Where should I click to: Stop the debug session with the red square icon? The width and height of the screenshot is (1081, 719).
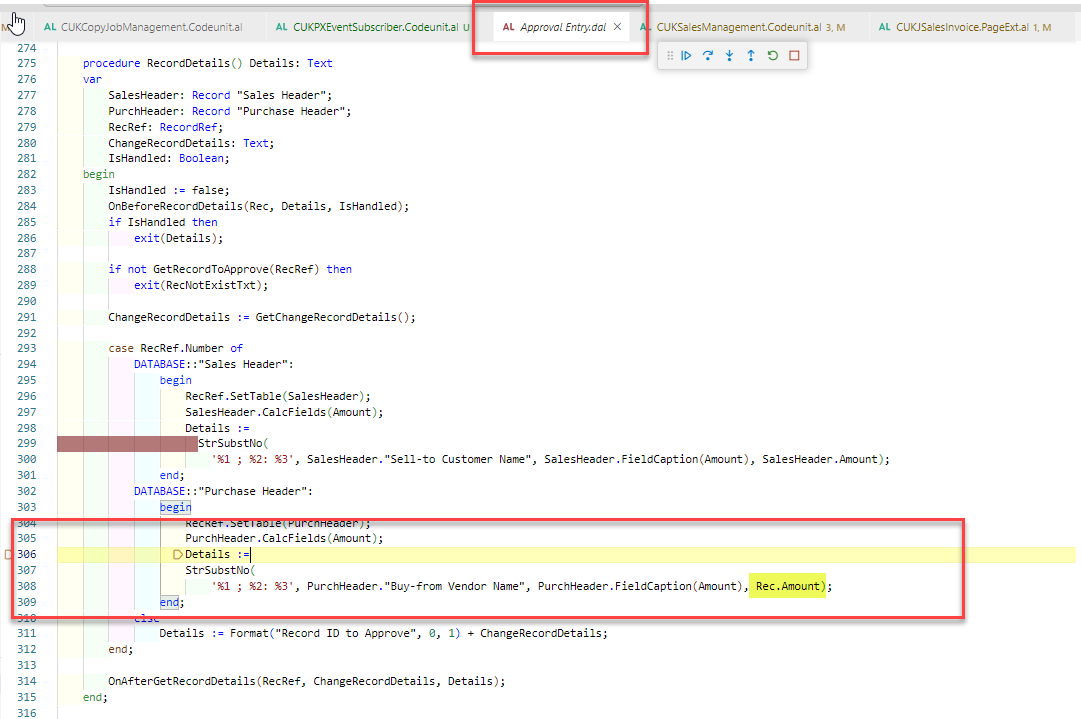793,55
